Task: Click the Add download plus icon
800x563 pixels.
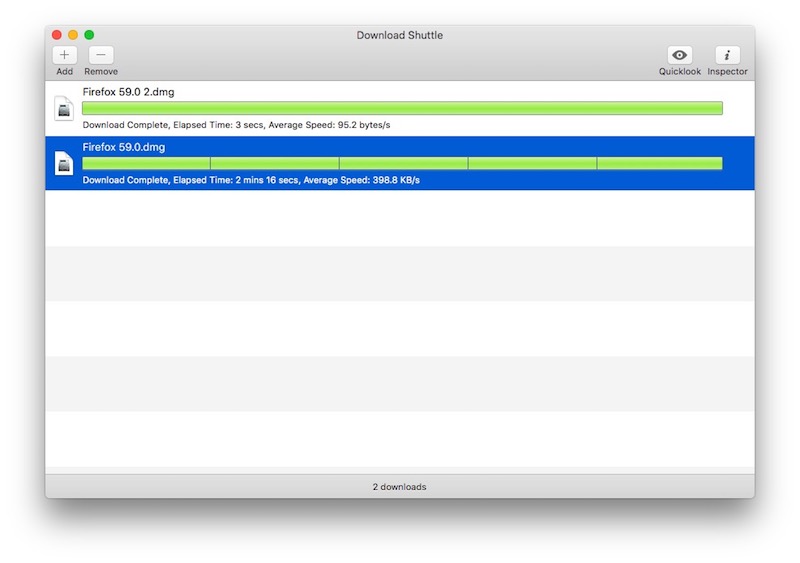Action: pos(64,55)
